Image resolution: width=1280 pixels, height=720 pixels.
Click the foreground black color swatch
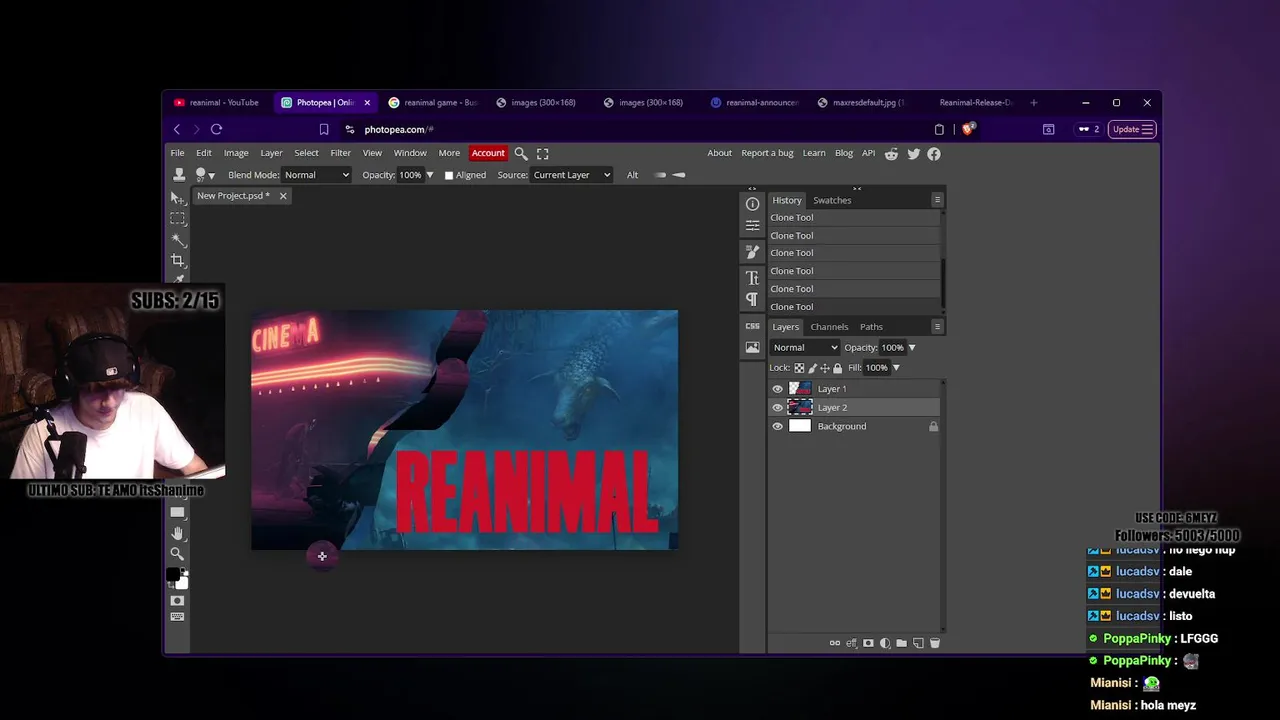point(173,575)
